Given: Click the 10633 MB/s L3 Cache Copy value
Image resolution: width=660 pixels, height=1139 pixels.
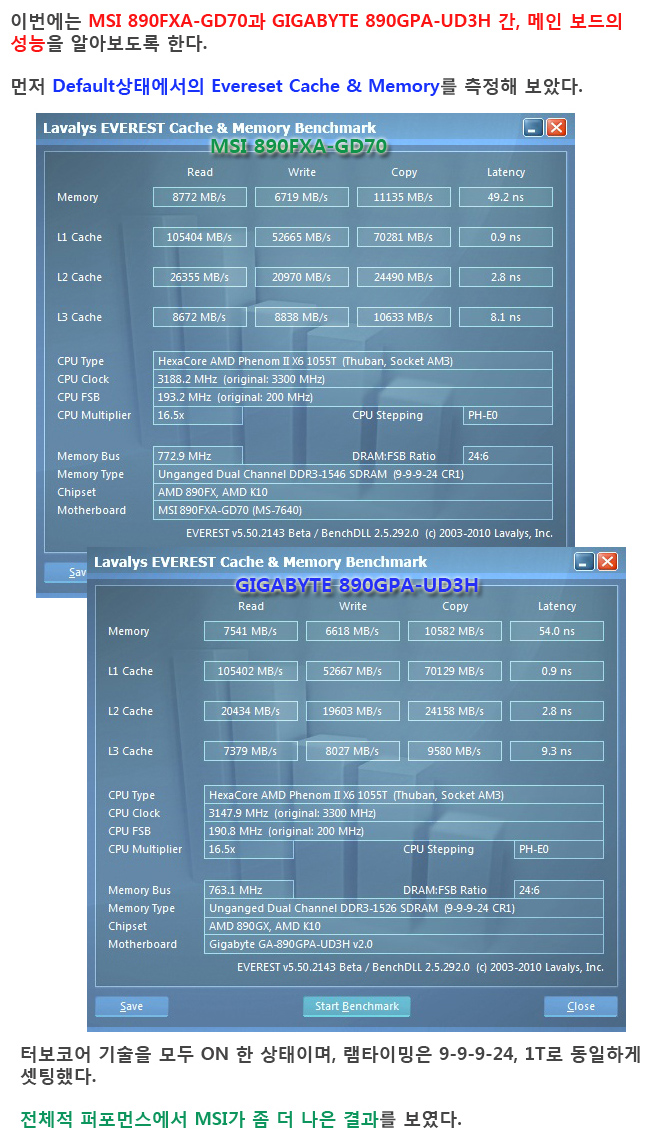Looking at the screenshot, I should click(404, 317).
